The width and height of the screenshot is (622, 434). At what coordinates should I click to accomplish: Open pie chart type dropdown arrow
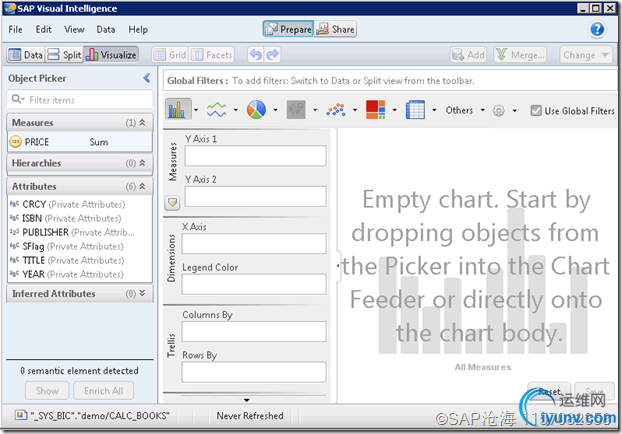tap(275, 110)
